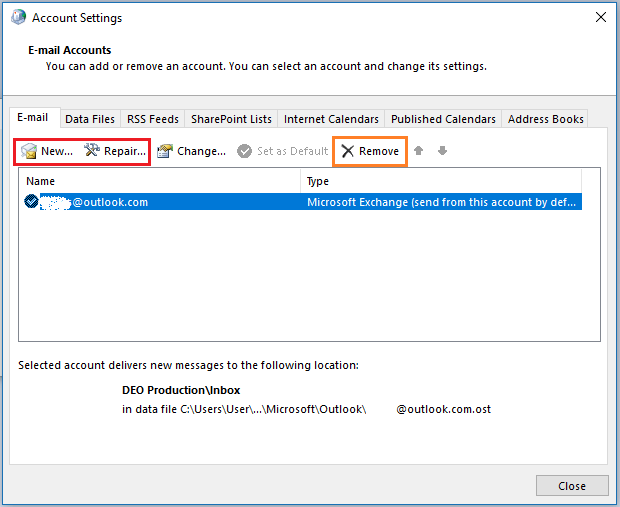This screenshot has height=507, width=620.
Task: Click the DEO Production\Inbox location text
Action: [181, 390]
